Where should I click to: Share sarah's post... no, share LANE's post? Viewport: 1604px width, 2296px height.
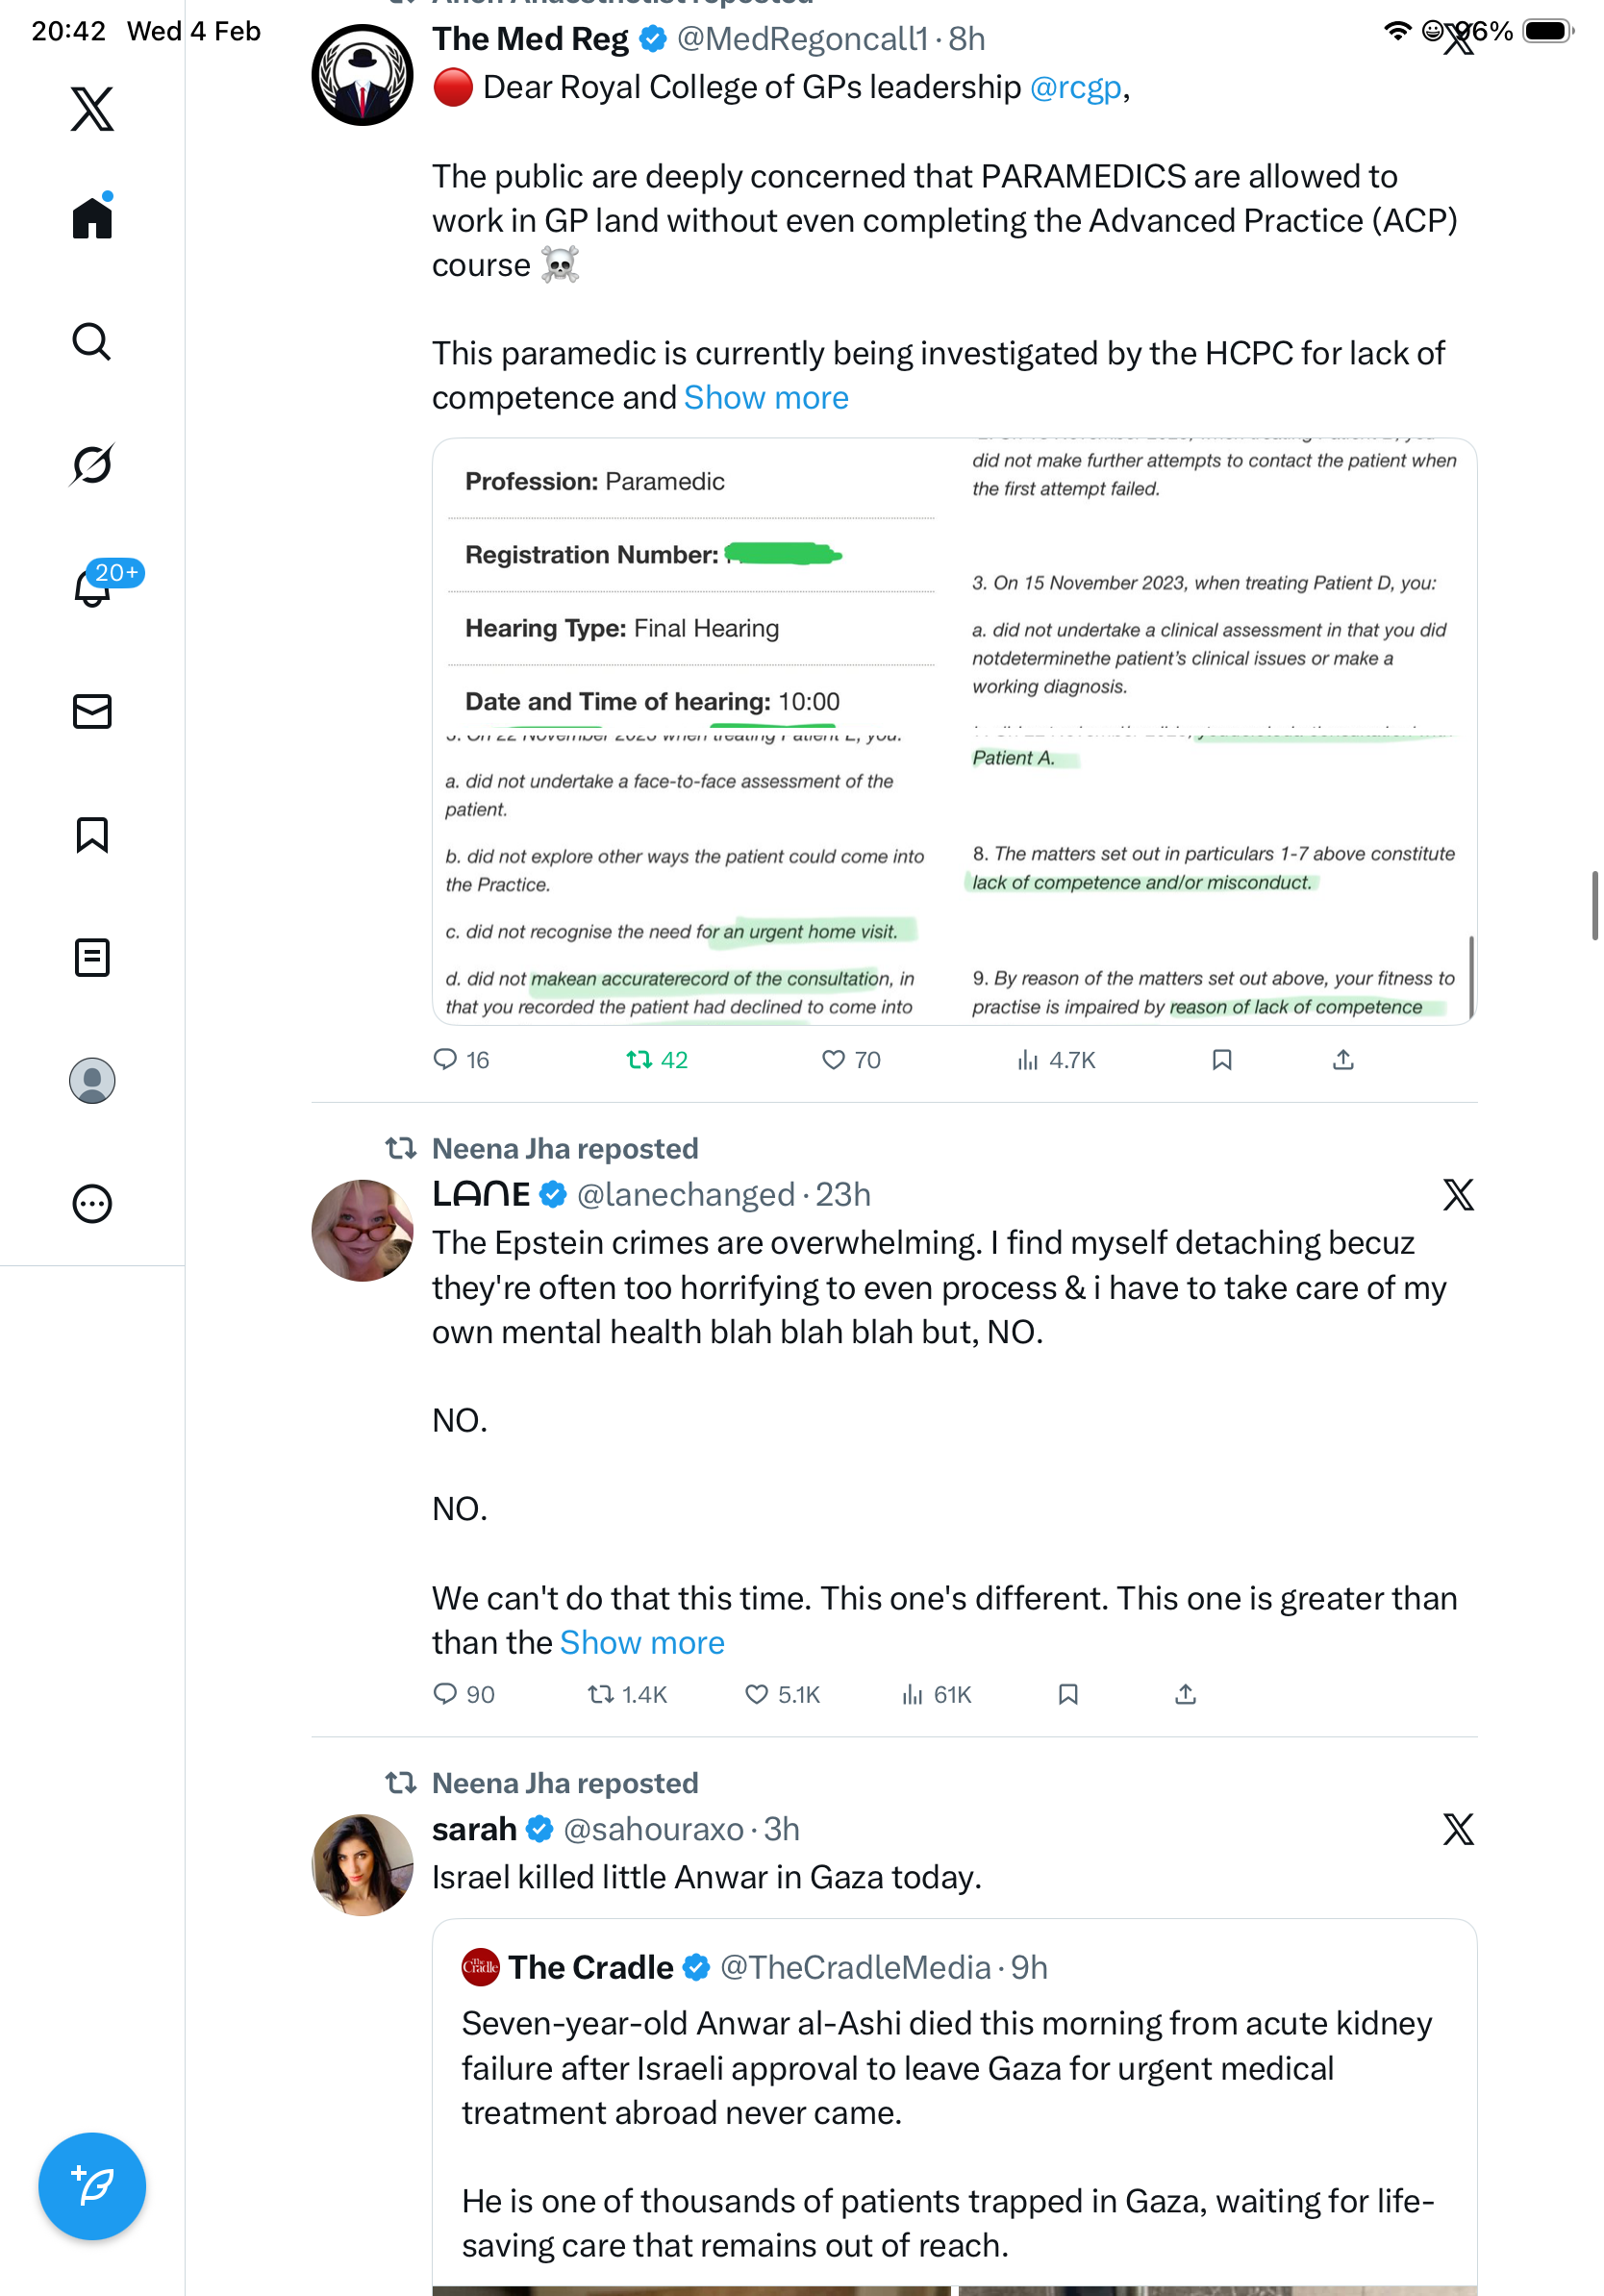pyautogui.click(x=1185, y=1695)
